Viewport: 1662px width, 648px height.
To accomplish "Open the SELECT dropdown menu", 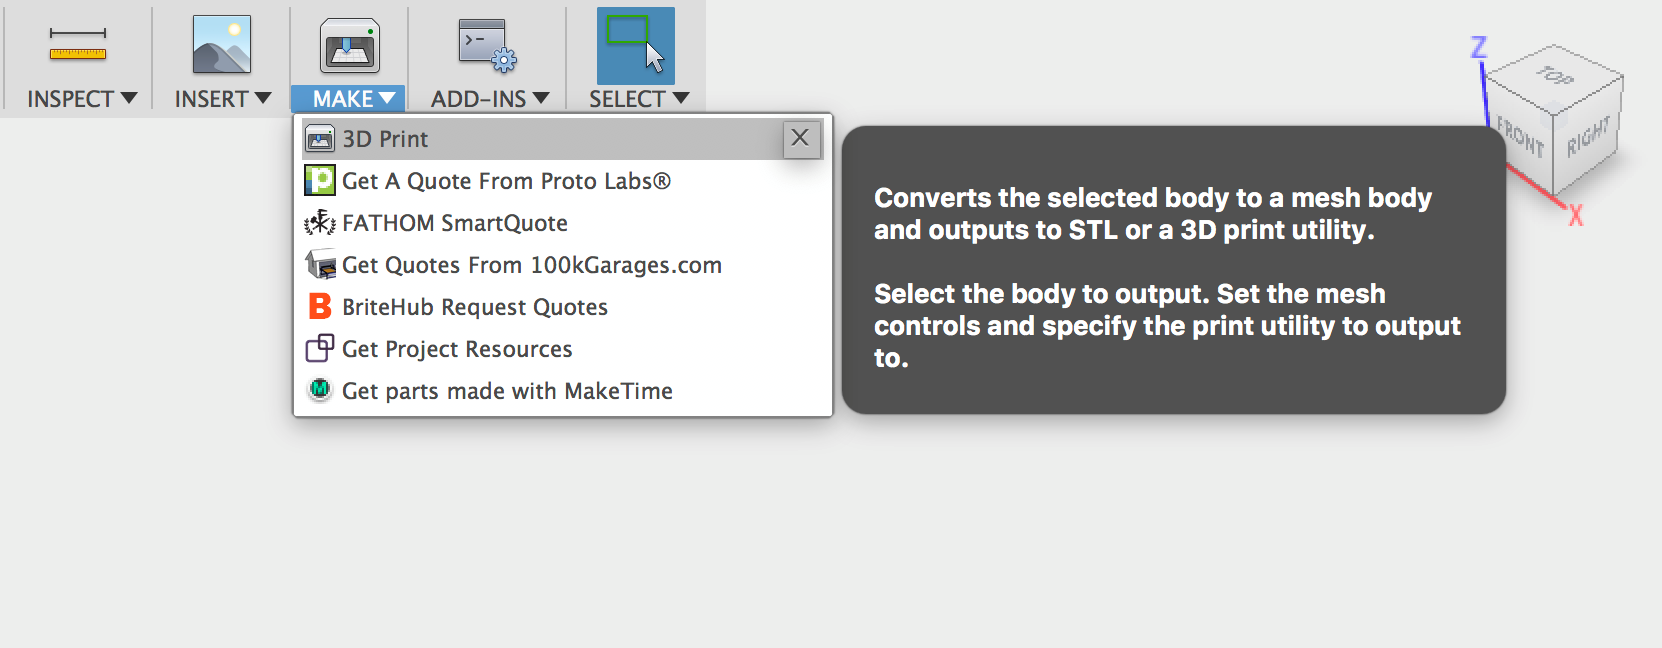I will (639, 98).
